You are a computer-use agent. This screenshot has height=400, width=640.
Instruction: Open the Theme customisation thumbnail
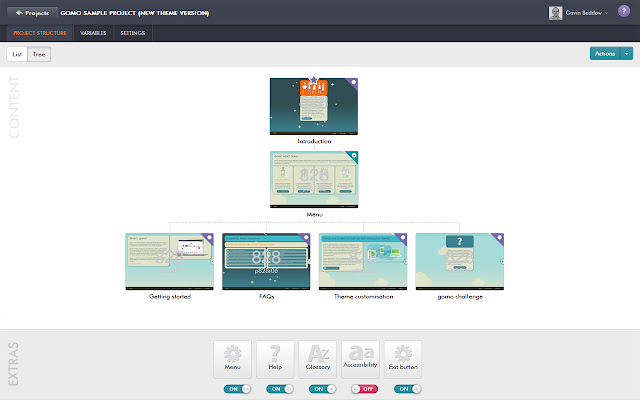363,262
